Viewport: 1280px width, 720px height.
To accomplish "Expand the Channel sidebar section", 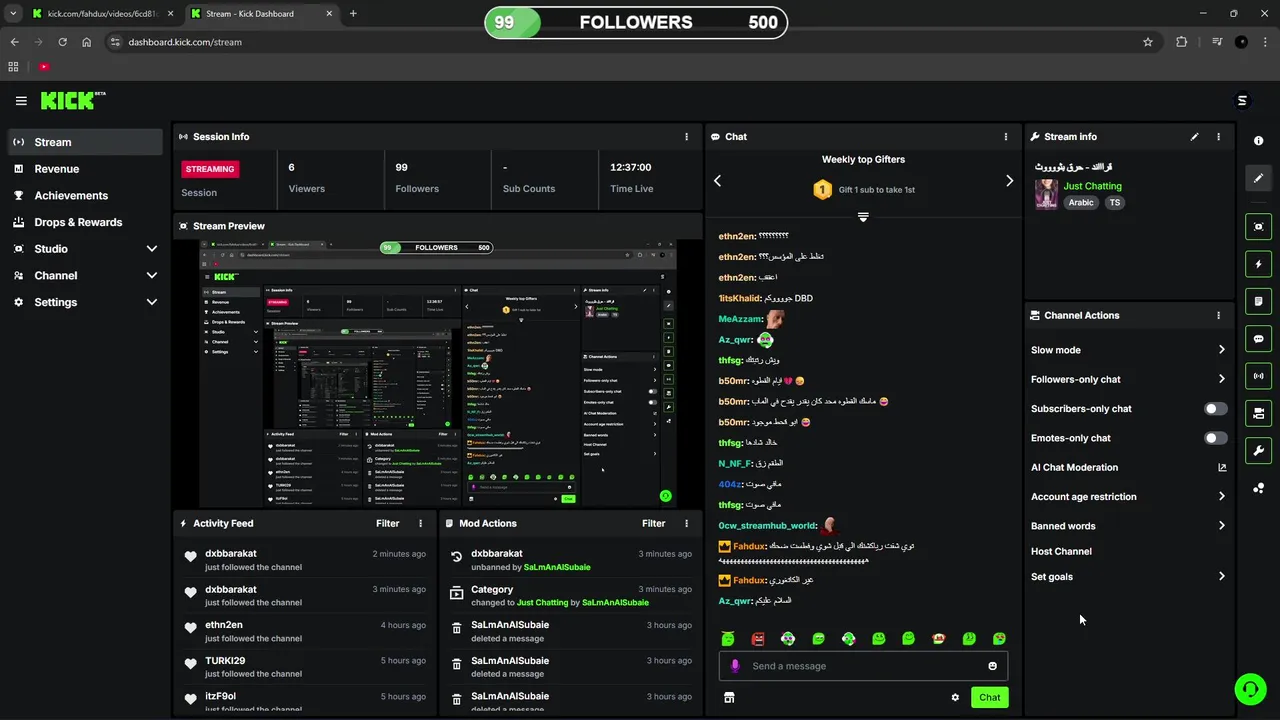I will pyautogui.click(x=86, y=276).
